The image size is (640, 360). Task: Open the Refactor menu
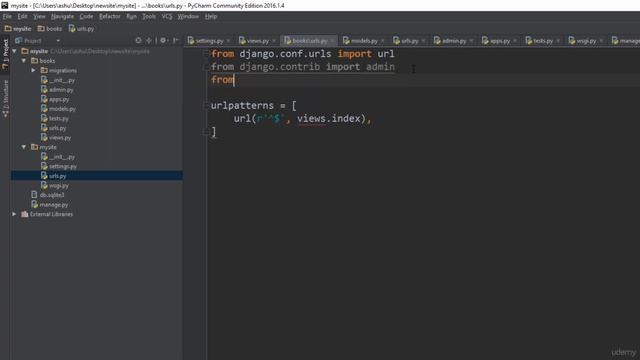(110, 16)
